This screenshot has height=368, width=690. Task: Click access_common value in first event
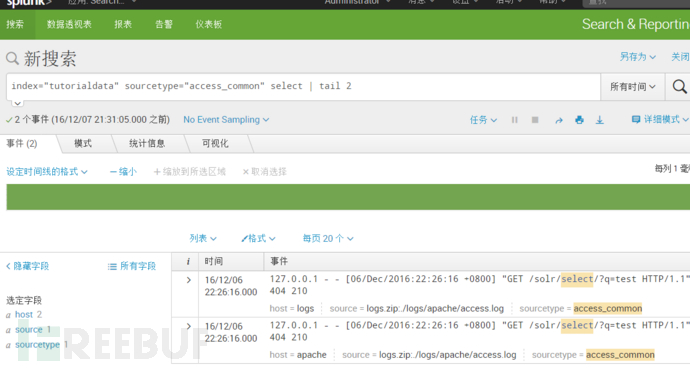point(608,308)
